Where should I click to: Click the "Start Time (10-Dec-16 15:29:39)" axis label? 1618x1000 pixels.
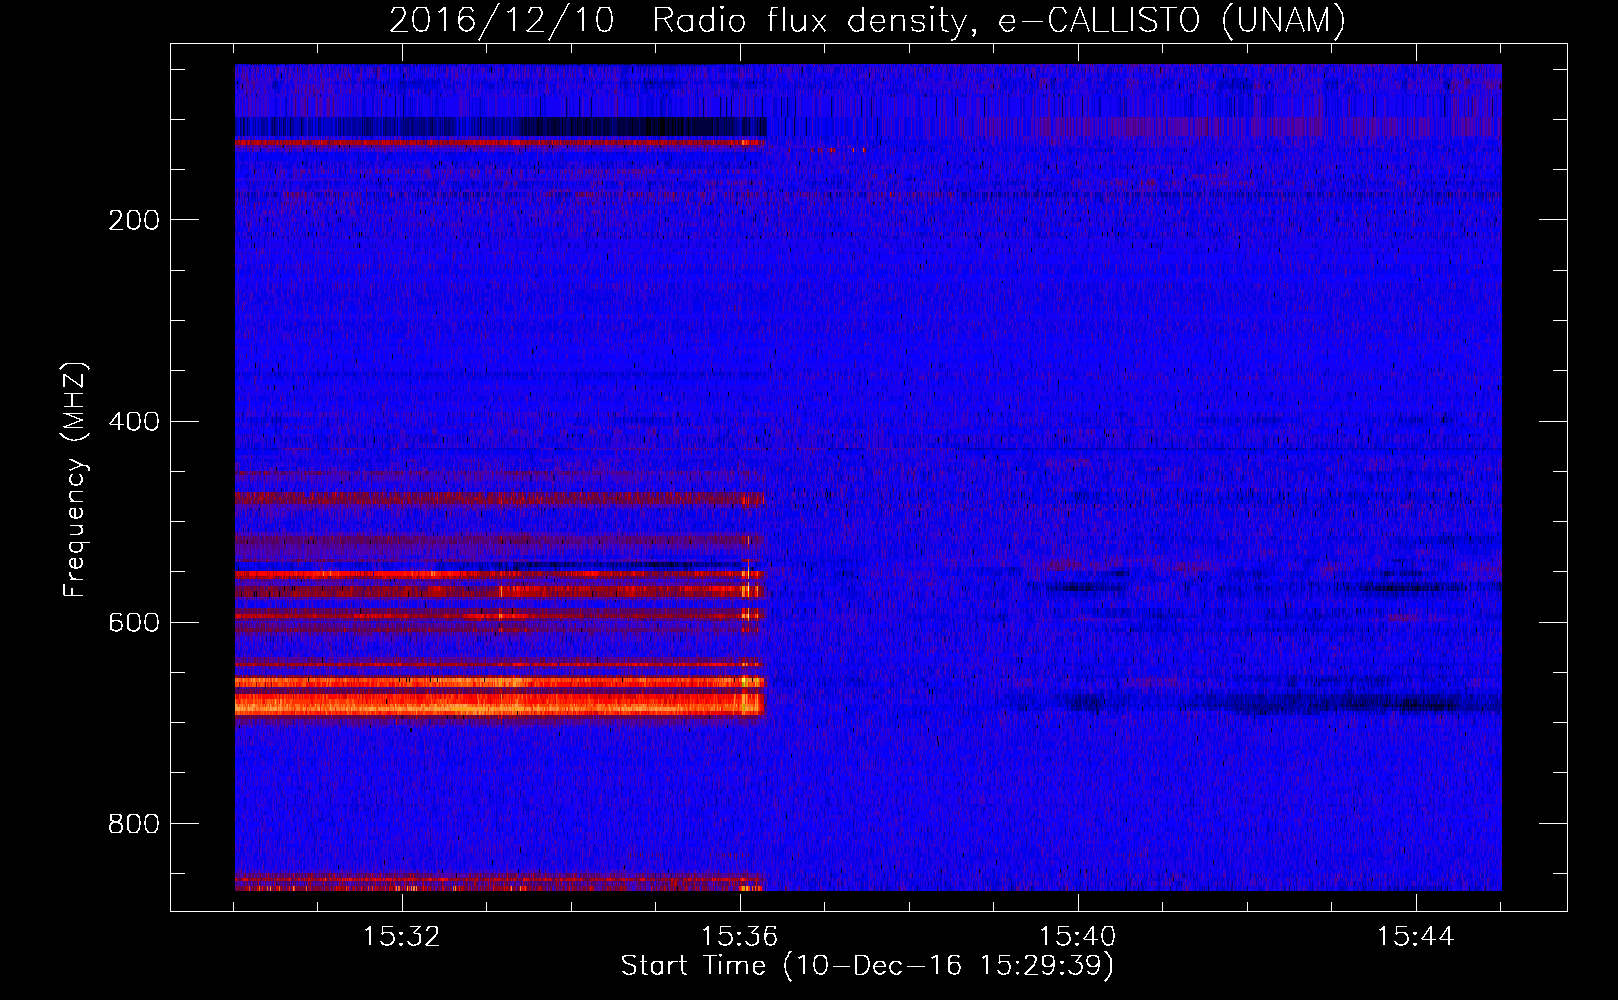click(867, 966)
